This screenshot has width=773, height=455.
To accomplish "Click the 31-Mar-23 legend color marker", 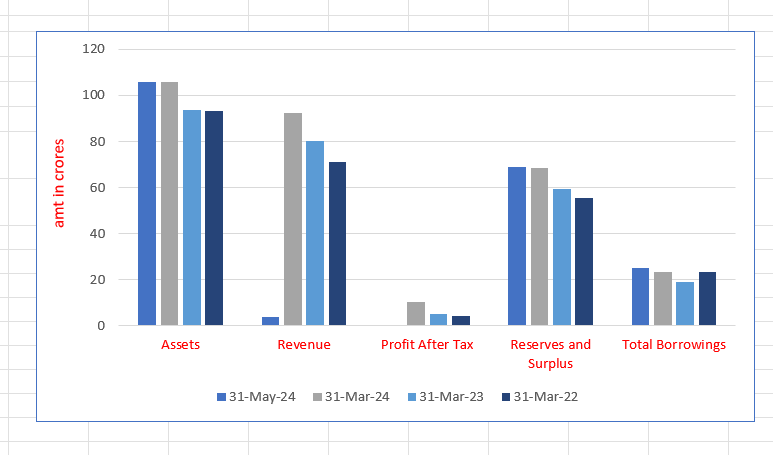I will coord(409,397).
